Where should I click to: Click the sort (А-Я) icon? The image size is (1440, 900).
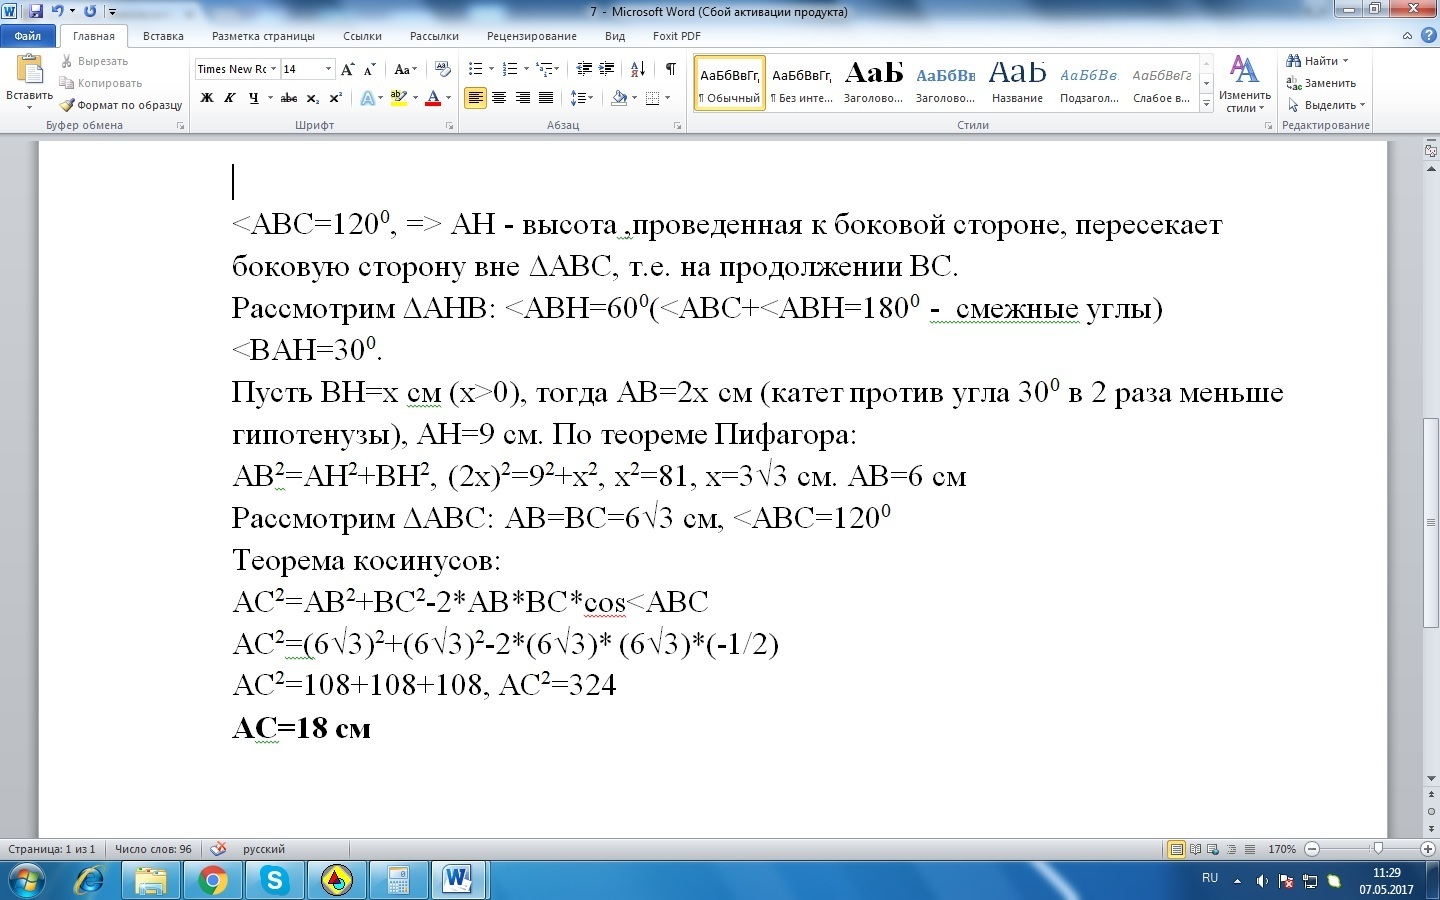tap(638, 69)
